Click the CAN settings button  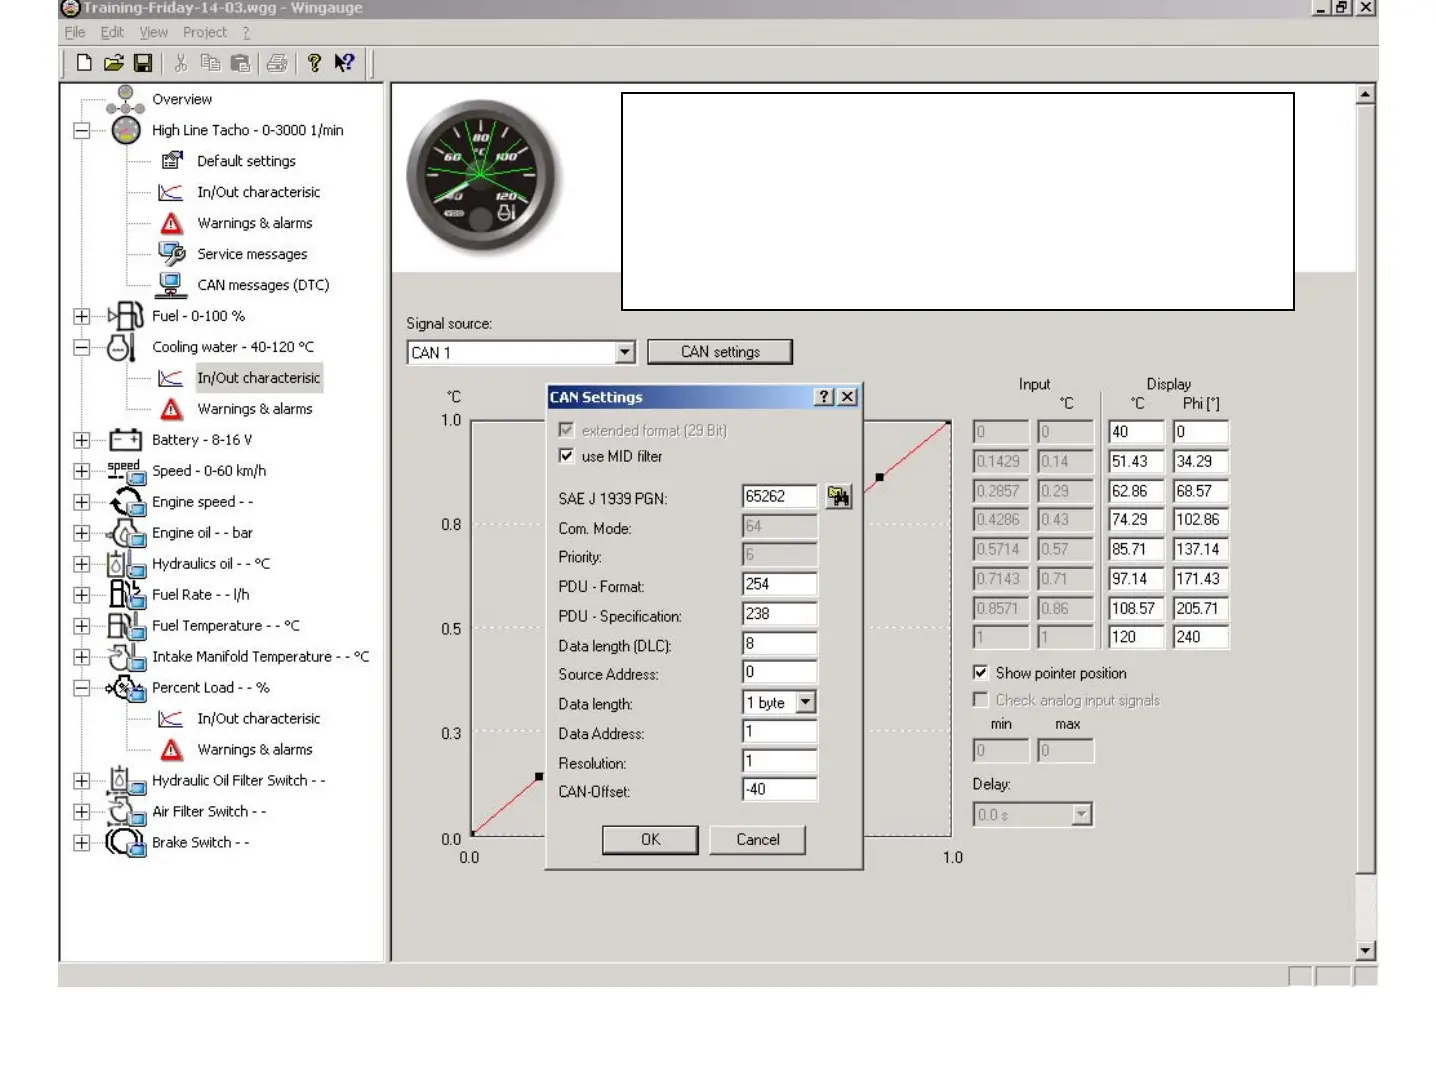coord(720,352)
